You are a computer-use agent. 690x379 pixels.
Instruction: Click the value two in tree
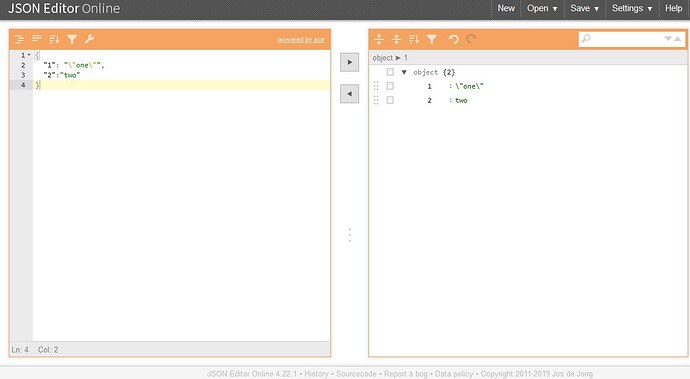(x=461, y=100)
